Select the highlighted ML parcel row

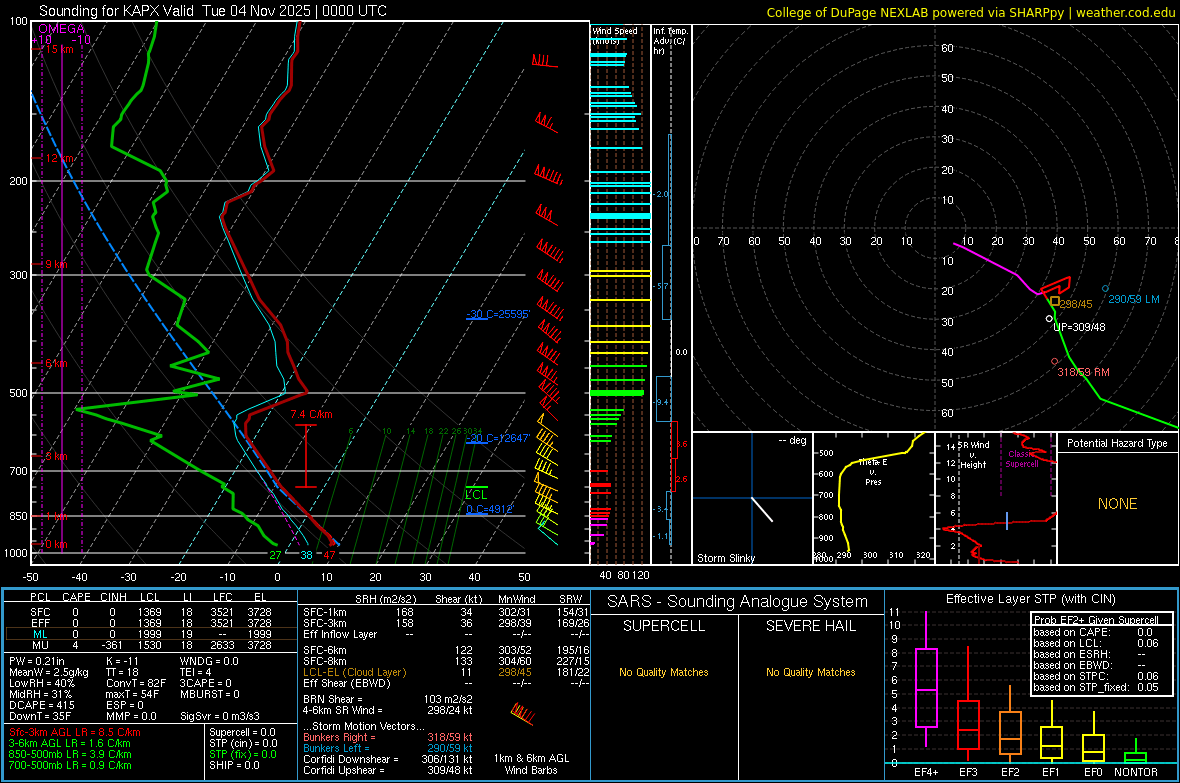[x=151, y=634]
